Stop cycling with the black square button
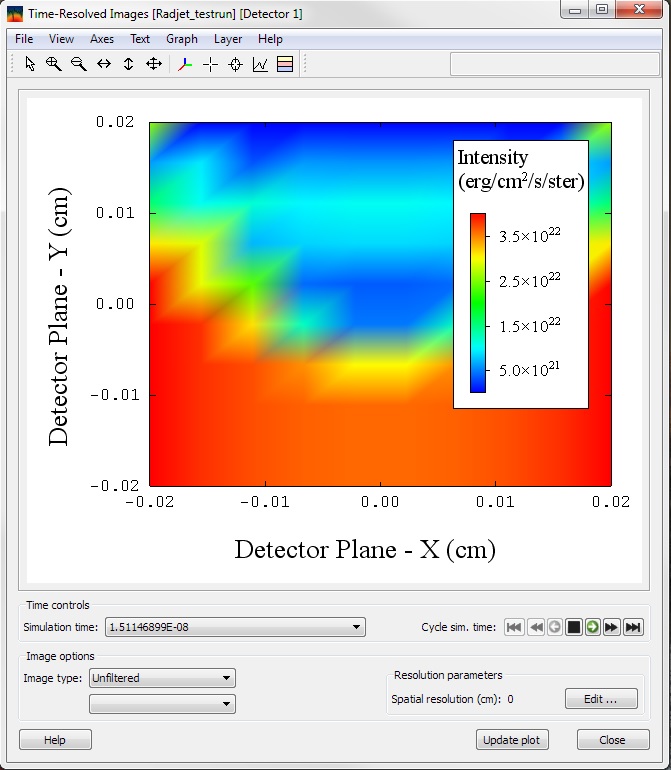 [574, 627]
